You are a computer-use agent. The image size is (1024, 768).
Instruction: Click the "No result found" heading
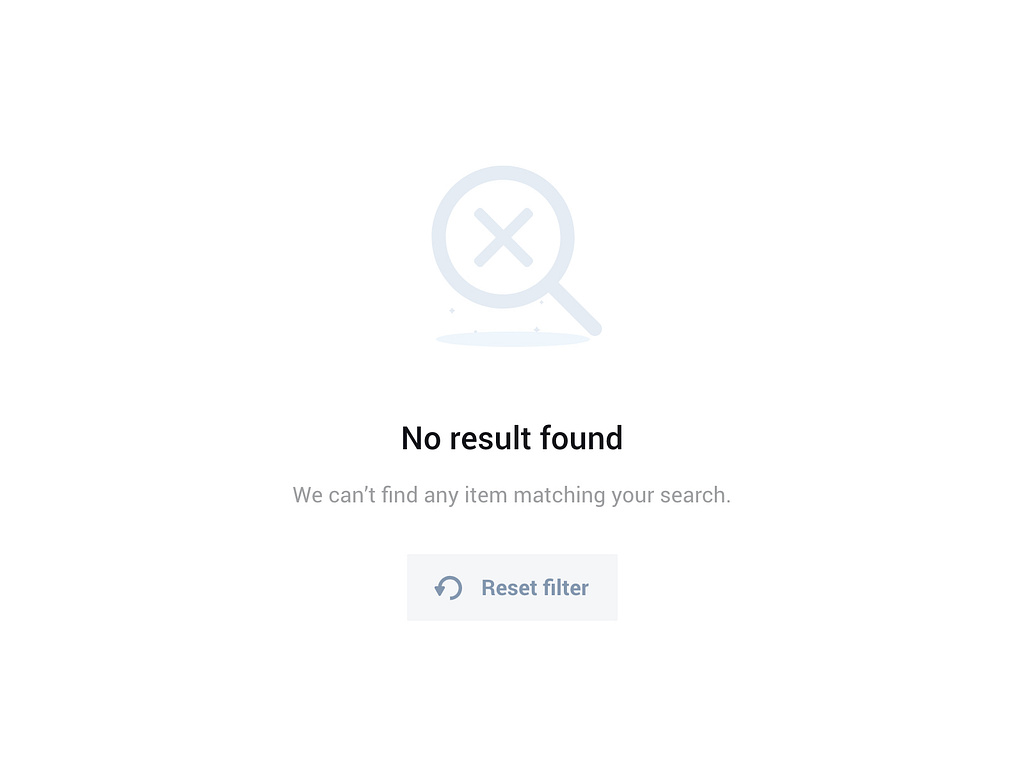click(512, 438)
